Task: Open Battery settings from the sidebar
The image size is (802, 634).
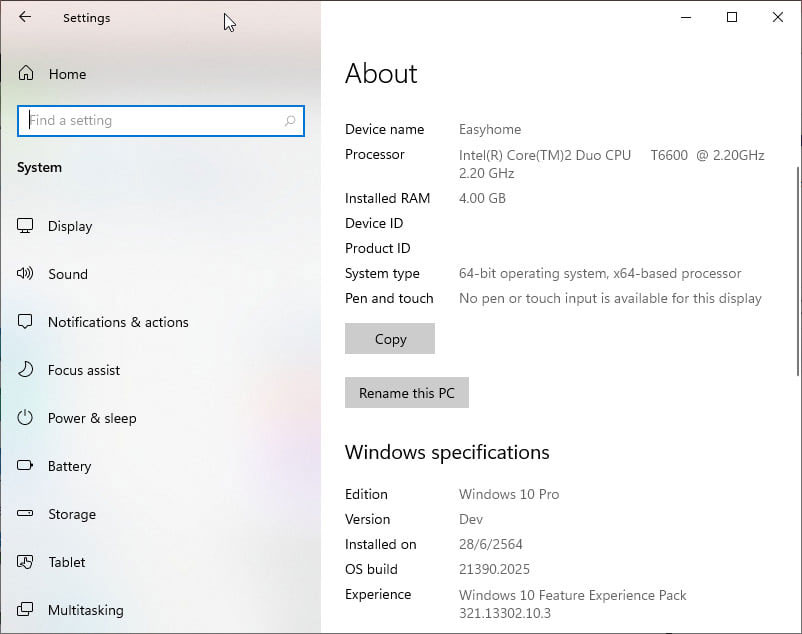Action: (25, 466)
